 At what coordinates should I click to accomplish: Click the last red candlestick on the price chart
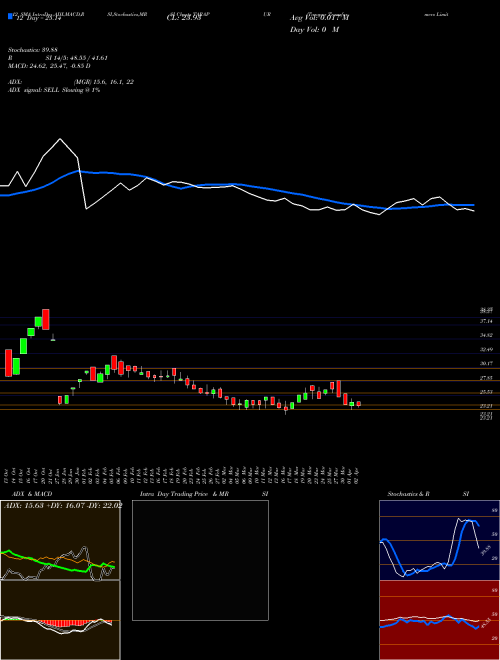click(359, 404)
